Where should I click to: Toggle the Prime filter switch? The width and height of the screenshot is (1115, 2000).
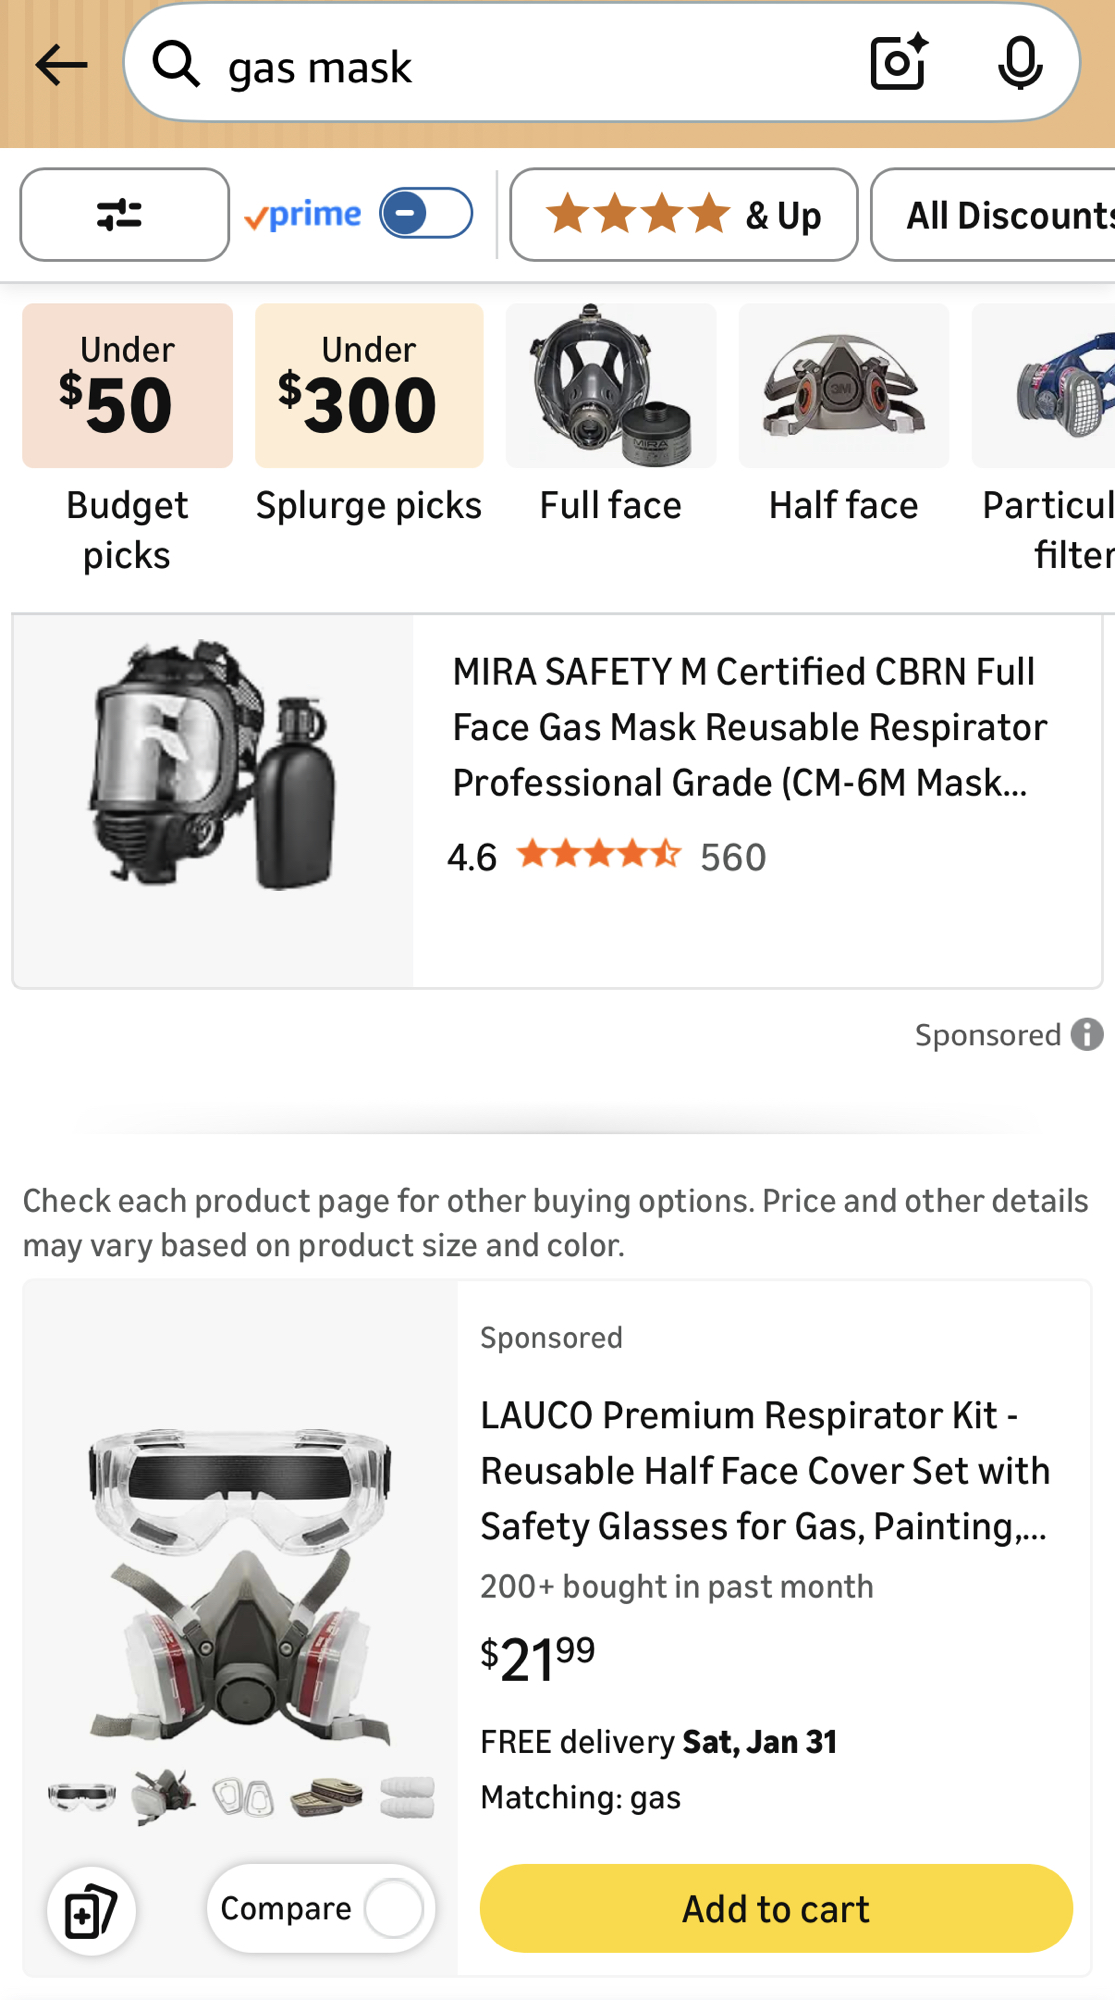coord(426,213)
